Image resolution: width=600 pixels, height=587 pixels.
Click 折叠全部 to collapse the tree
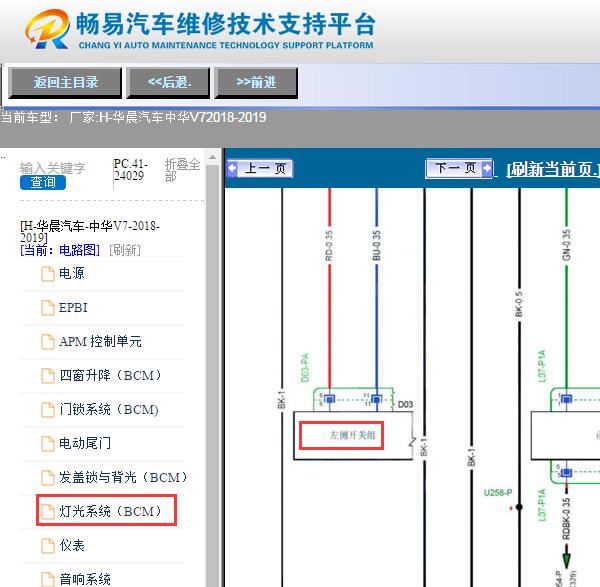(x=182, y=170)
